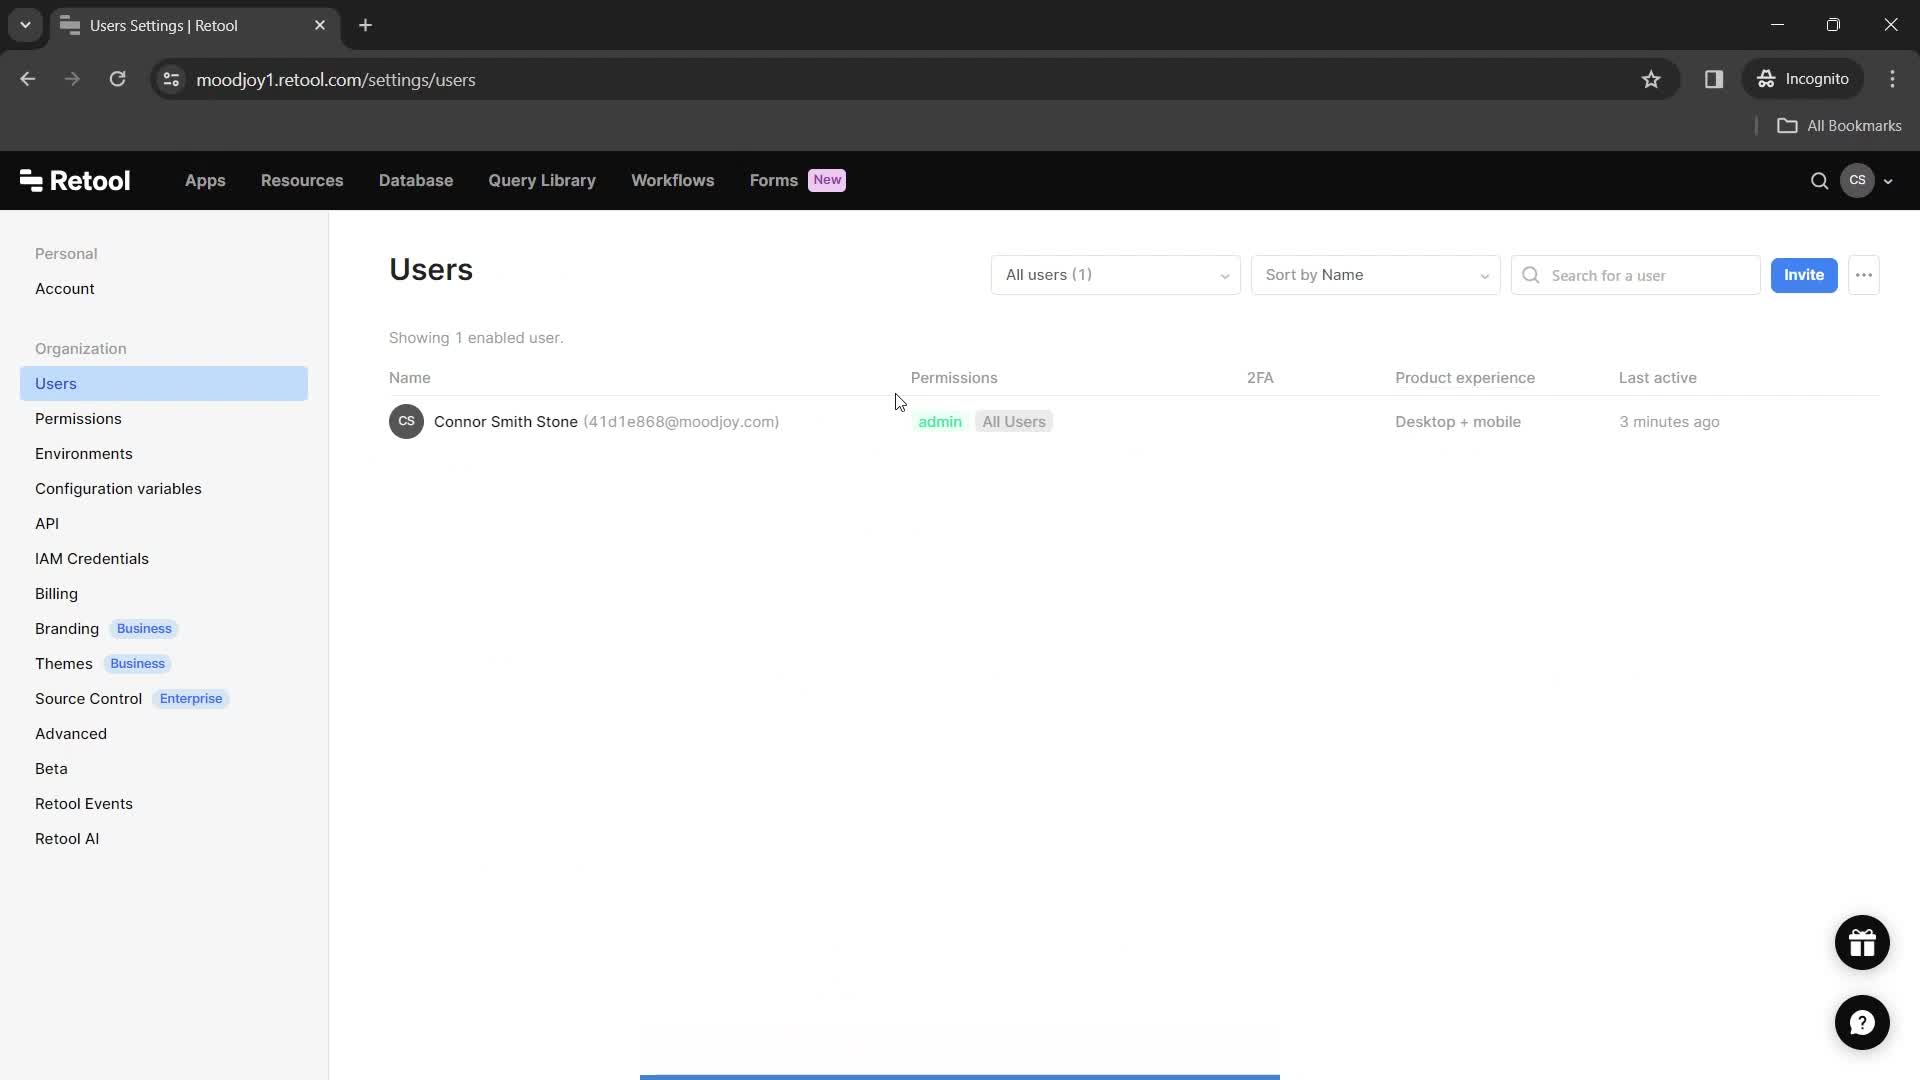
Task: Click the Incognito browser status icon
Action: [1767, 79]
